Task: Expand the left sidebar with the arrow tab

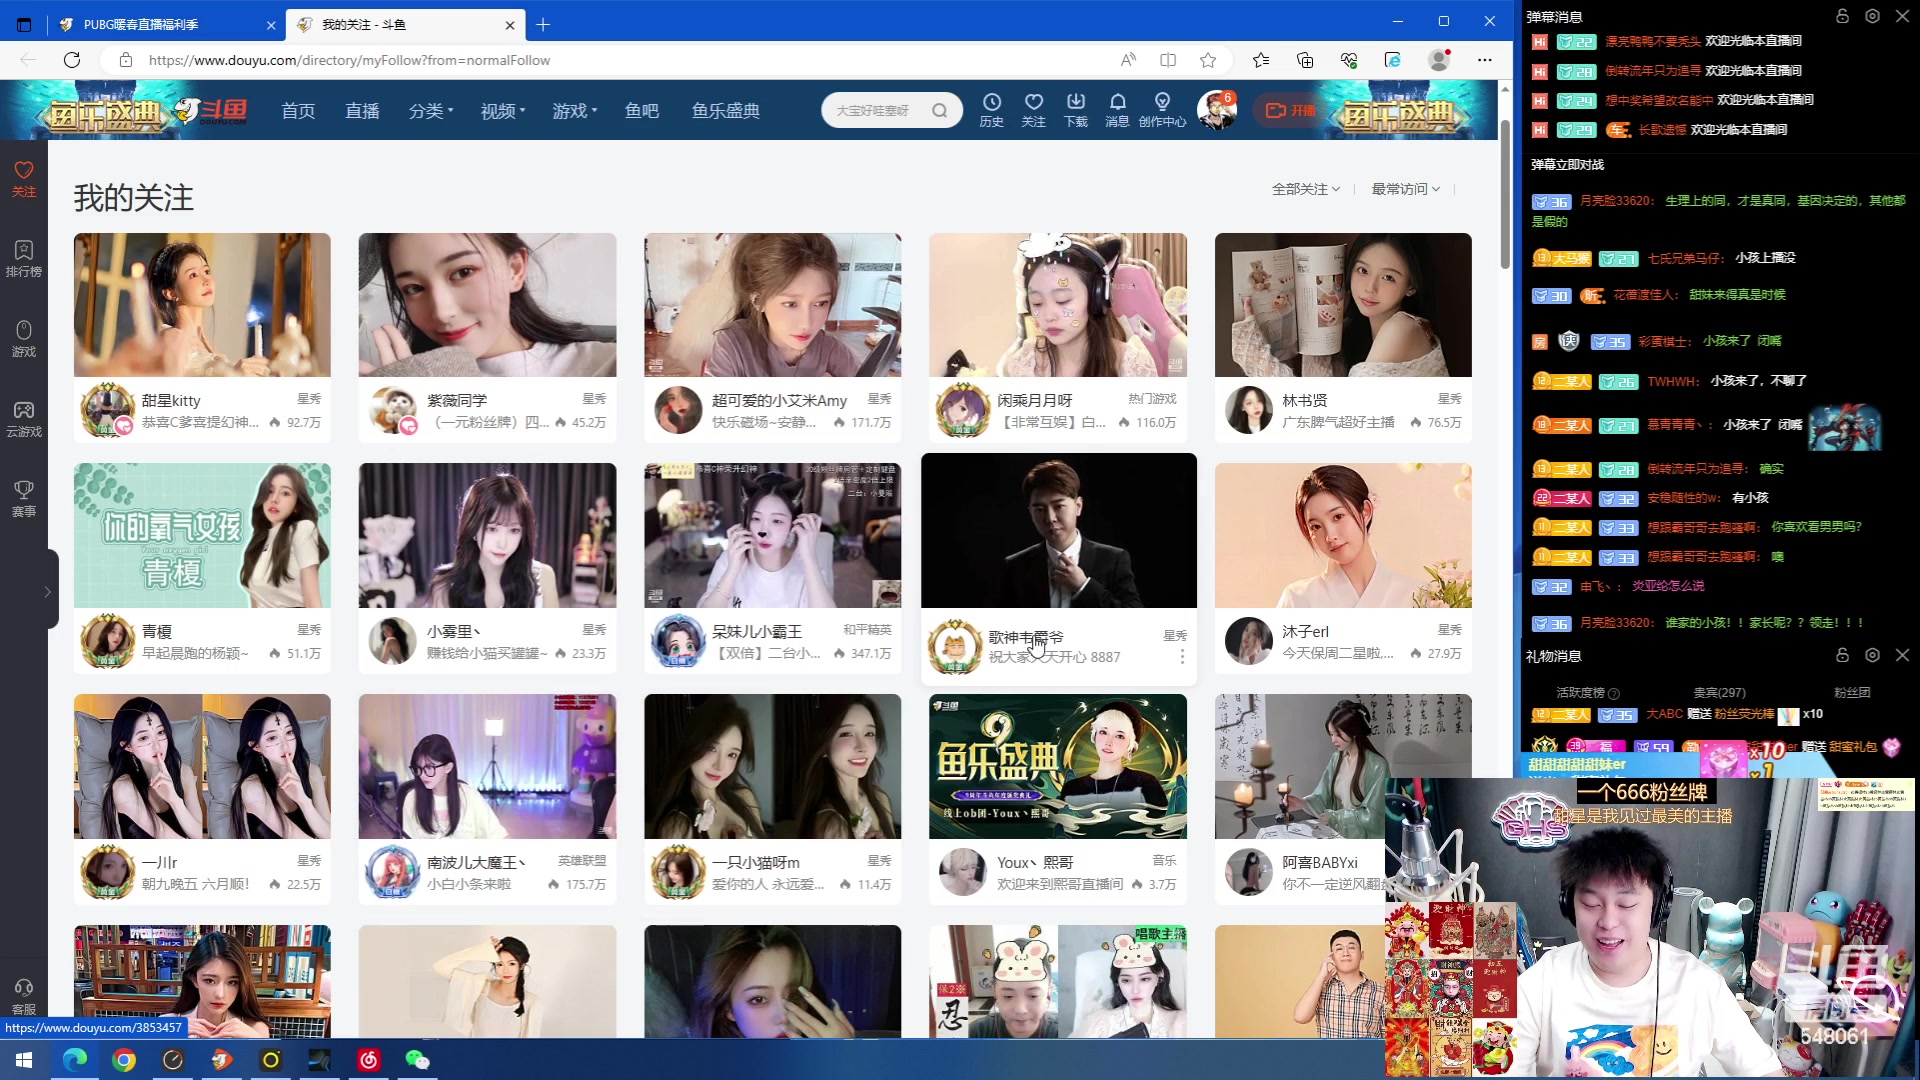Action: [47, 591]
